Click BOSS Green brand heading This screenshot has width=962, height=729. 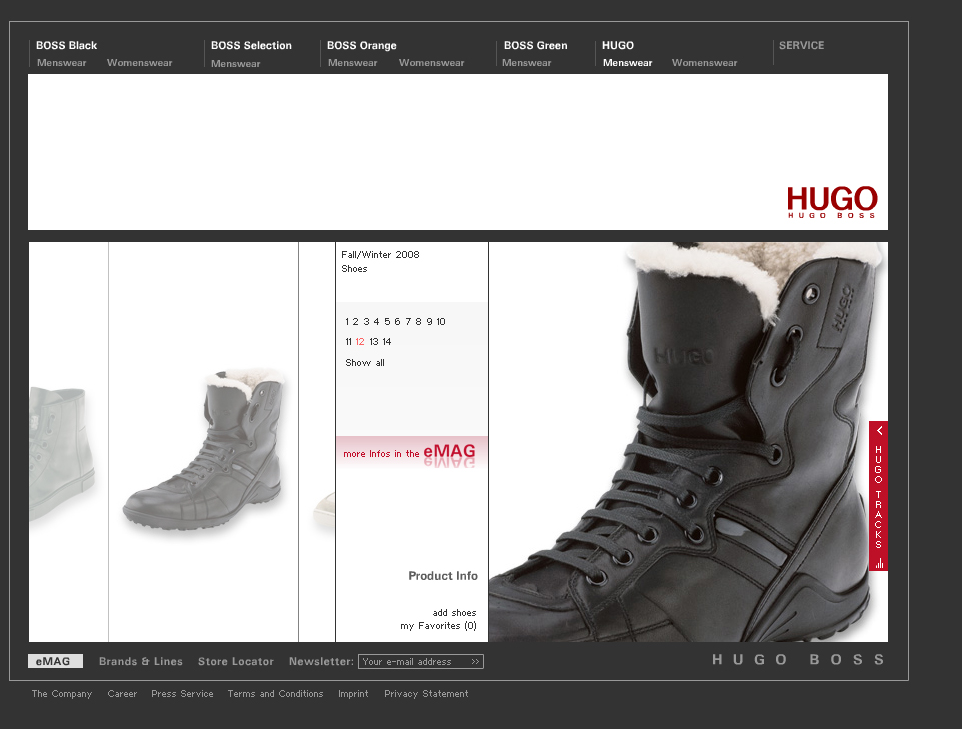(x=535, y=45)
